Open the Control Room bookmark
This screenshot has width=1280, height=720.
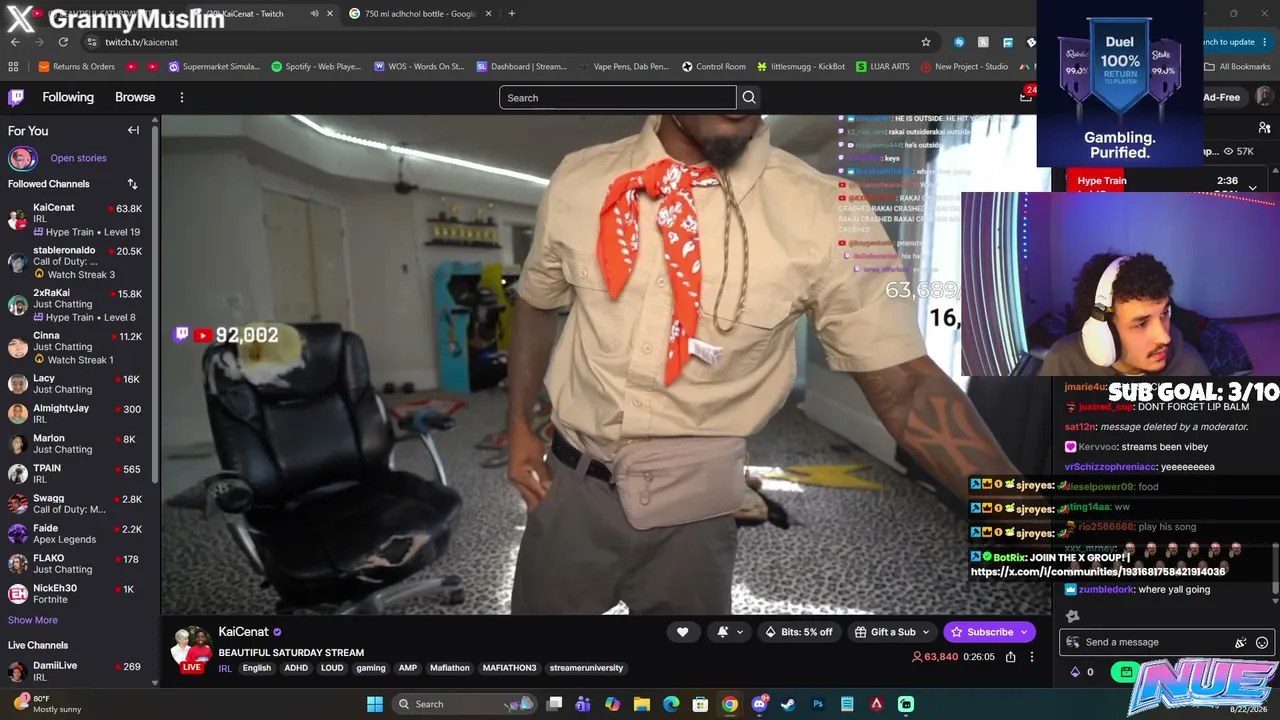pyautogui.click(x=714, y=67)
